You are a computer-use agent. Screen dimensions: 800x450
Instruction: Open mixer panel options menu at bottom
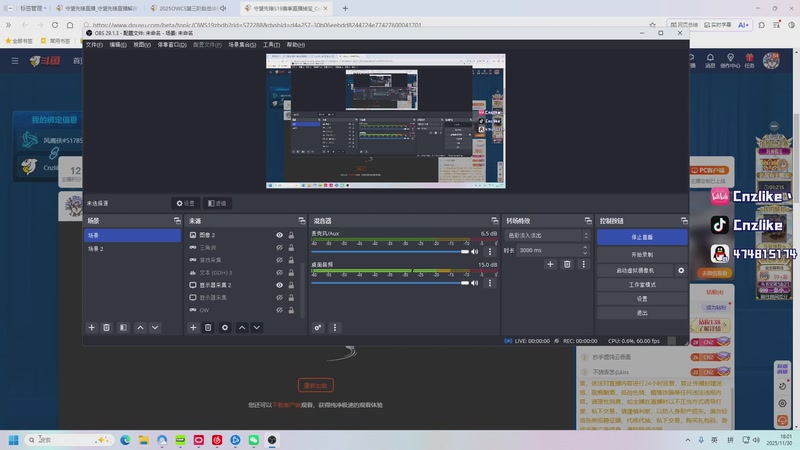coord(335,328)
